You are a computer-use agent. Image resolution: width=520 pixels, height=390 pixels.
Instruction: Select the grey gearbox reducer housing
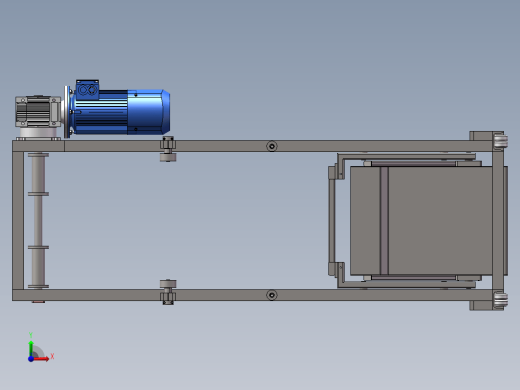coord(38,112)
